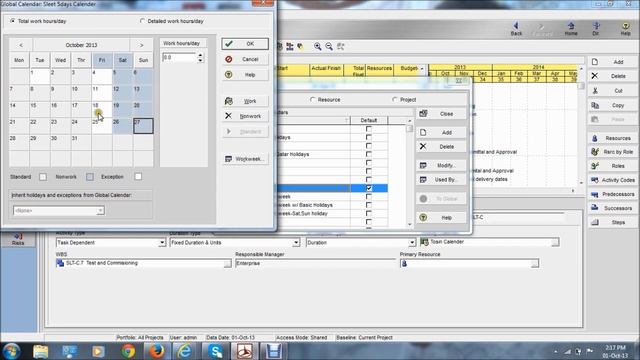Open Successors command
This screenshot has height=360, width=640.
(x=612, y=208)
